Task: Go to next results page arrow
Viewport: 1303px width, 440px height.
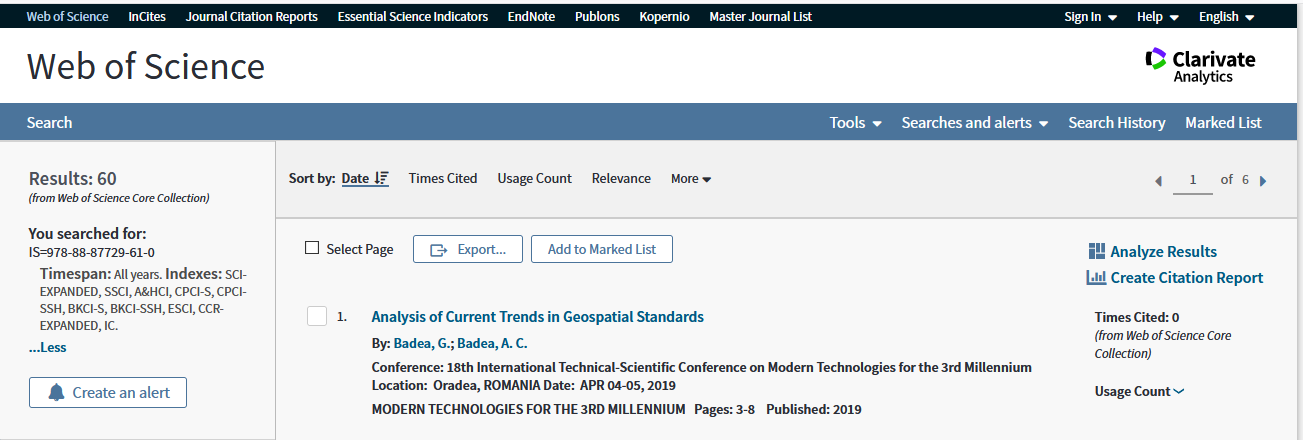Action: (1263, 181)
